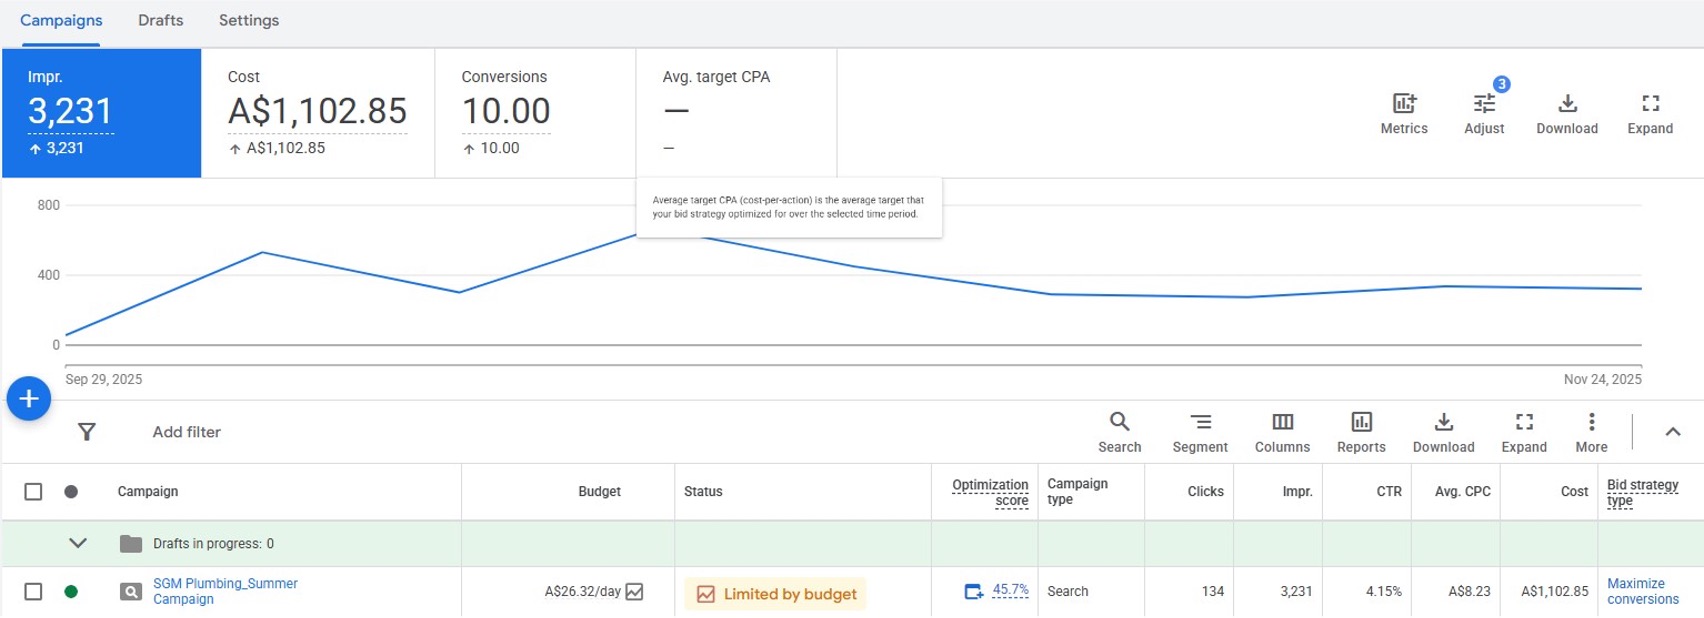Image resolution: width=1704 pixels, height=618 pixels.
Task: Sort by the Budget column header
Action: (599, 492)
